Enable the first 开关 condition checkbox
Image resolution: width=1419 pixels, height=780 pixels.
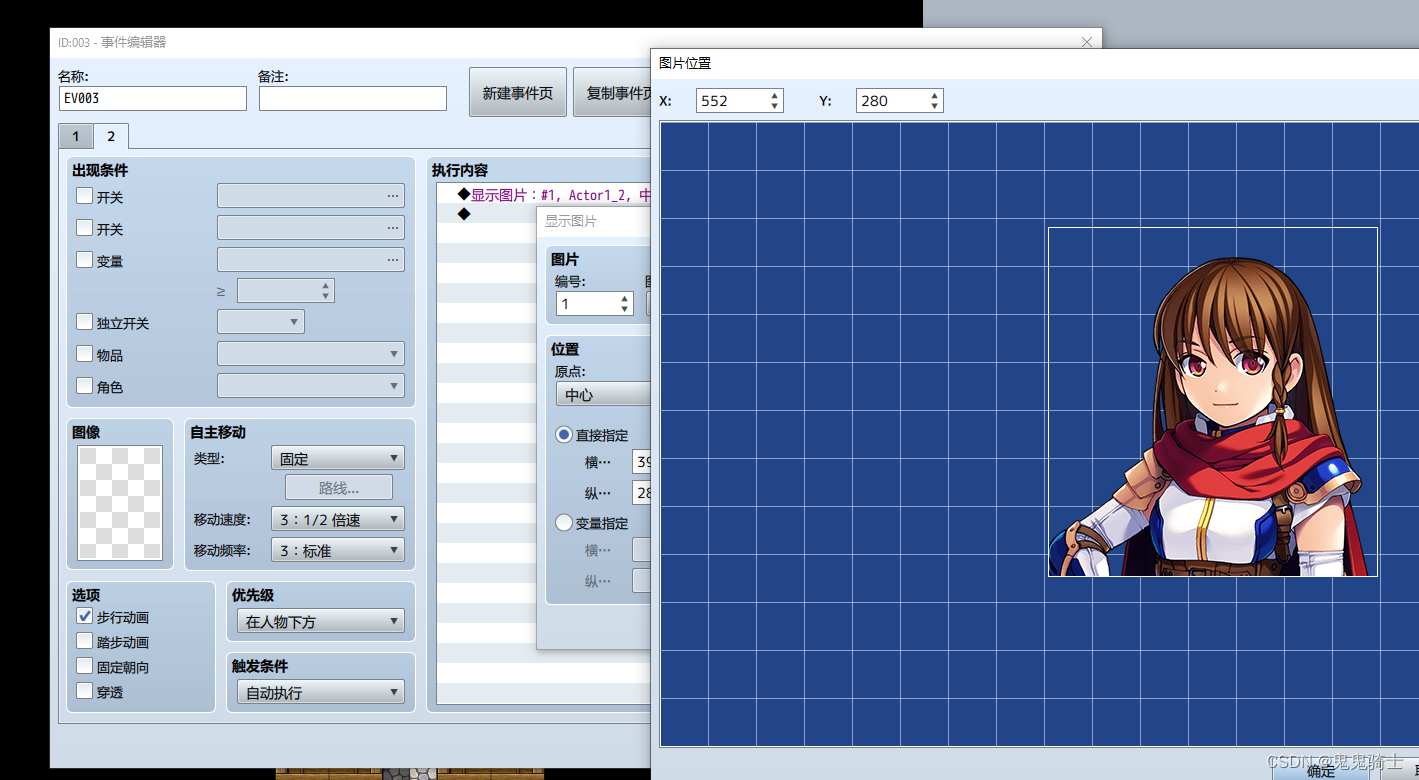pyautogui.click(x=85, y=197)
